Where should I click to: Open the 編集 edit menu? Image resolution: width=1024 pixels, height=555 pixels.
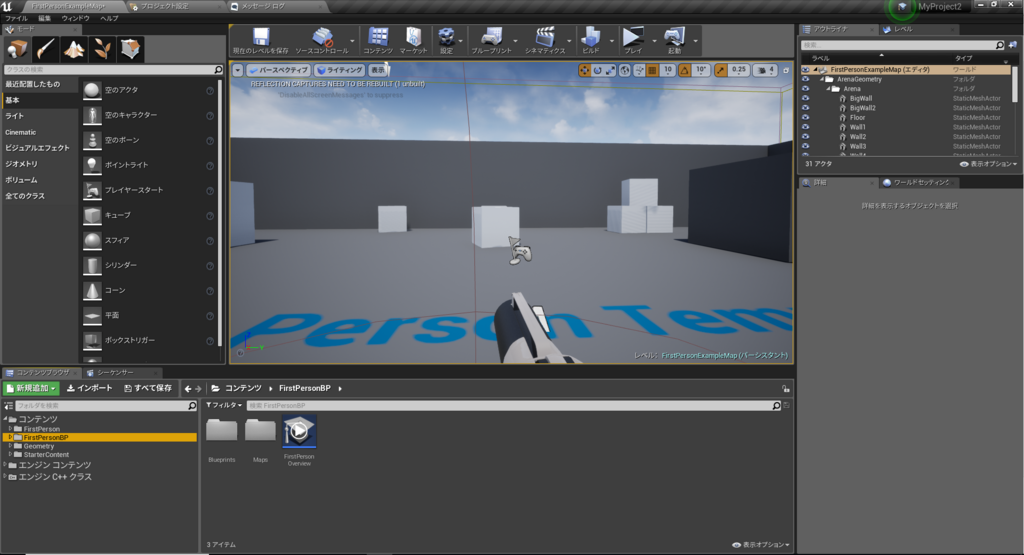pyautogui.click(x=44, y=18)
